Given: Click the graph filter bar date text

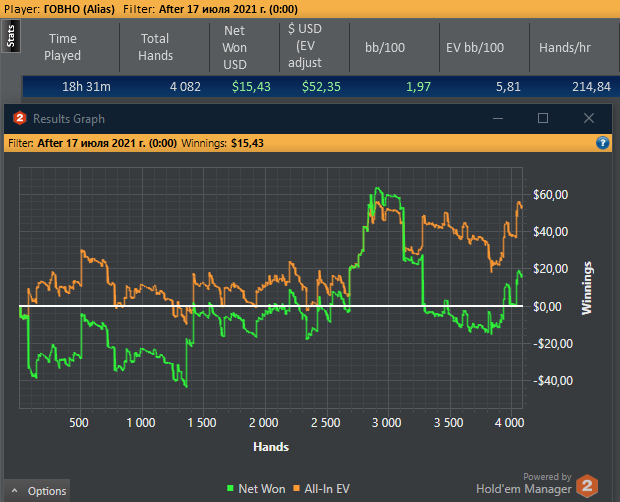Looking at the screenshot, I should click(x=107, y=143).
